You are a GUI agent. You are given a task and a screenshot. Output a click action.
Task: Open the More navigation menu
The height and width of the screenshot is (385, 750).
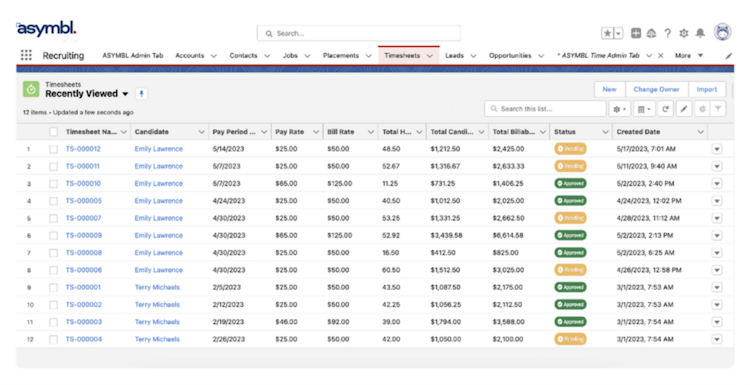(x=689, y=55)
